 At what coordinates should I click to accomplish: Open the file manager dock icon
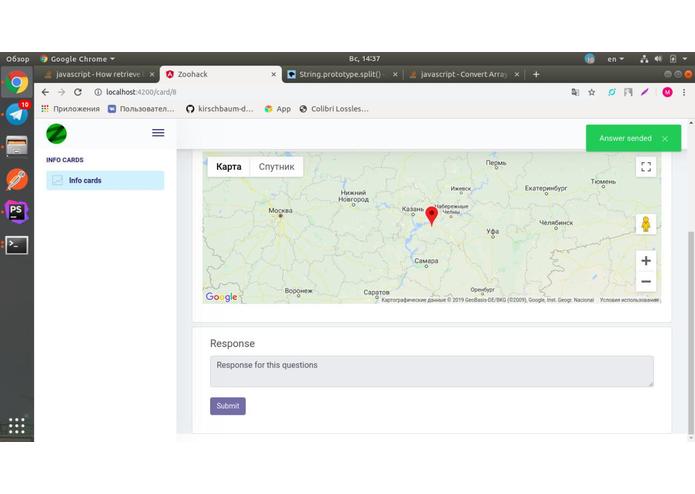click(x=17, y=146)
